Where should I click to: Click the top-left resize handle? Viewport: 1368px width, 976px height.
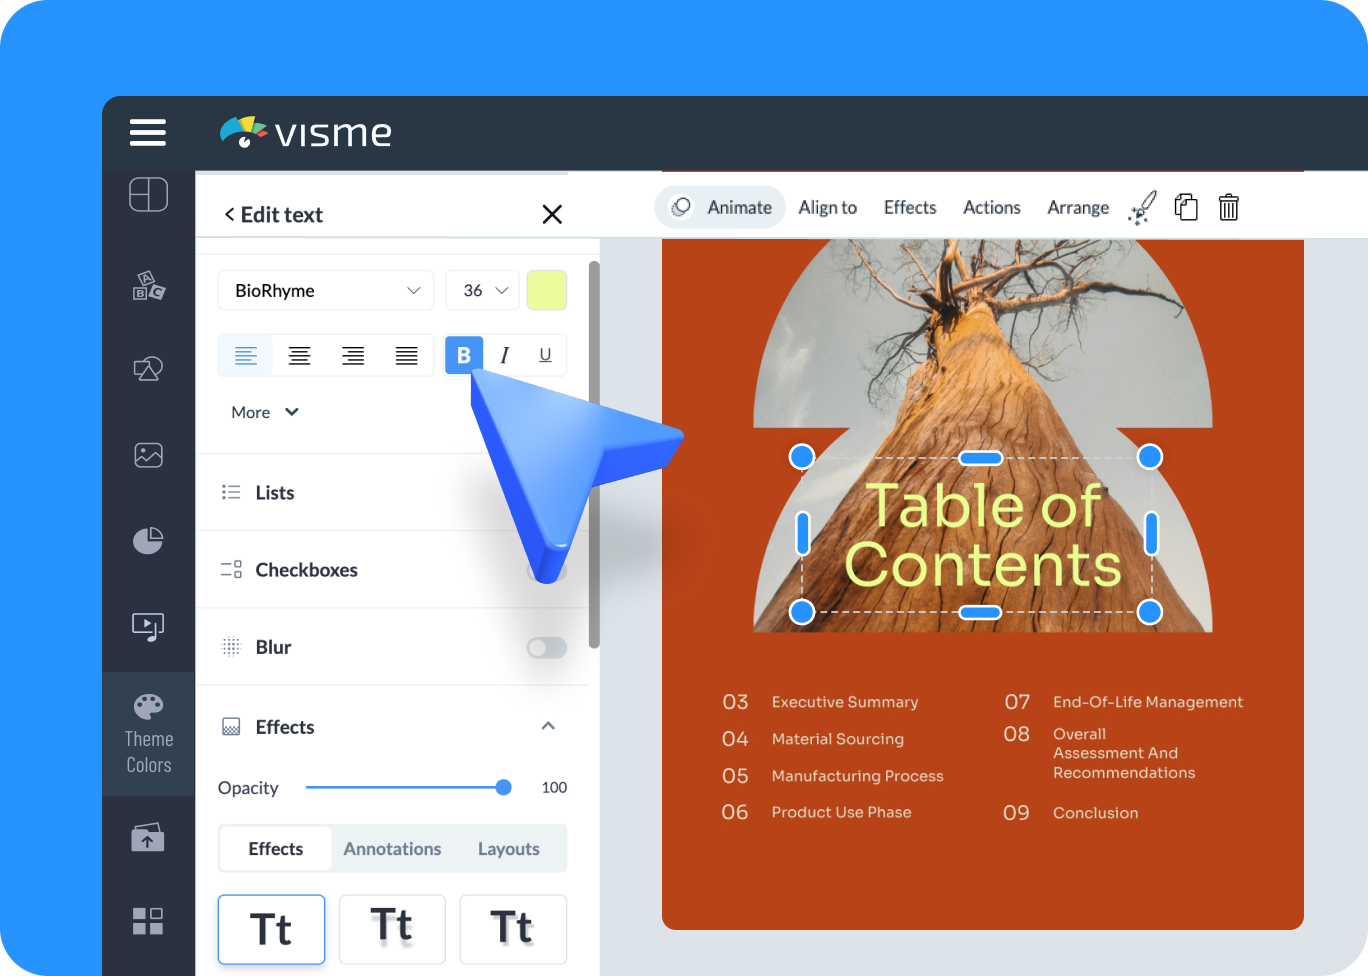(802, 457)
